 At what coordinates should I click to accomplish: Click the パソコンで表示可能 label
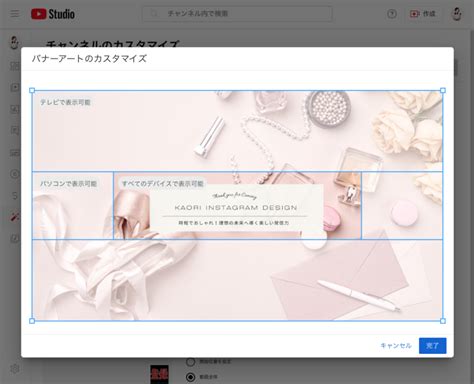(69, 184)
